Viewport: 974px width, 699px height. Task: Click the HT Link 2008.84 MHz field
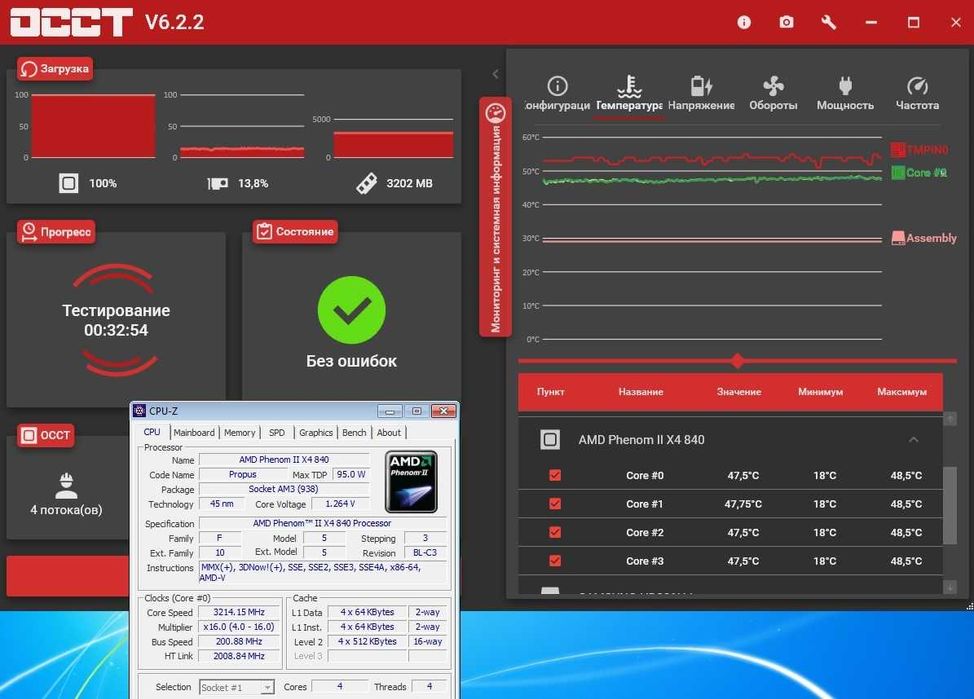(x=239, y=656)
